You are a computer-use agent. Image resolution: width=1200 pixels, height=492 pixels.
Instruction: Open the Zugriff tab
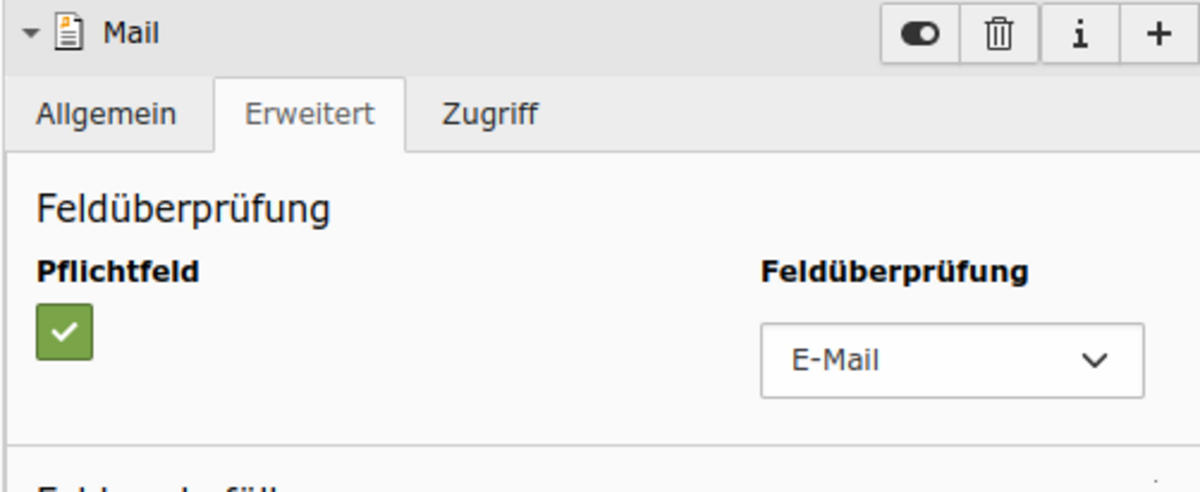click(490, 114)
